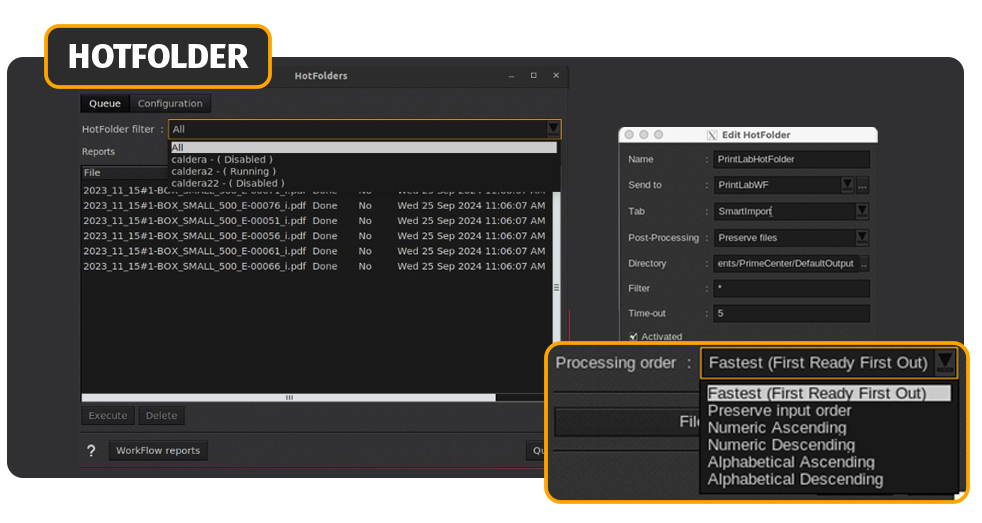982x523 pixels.
Task: Switch to the Configuration tab
Action: (170, 104)
